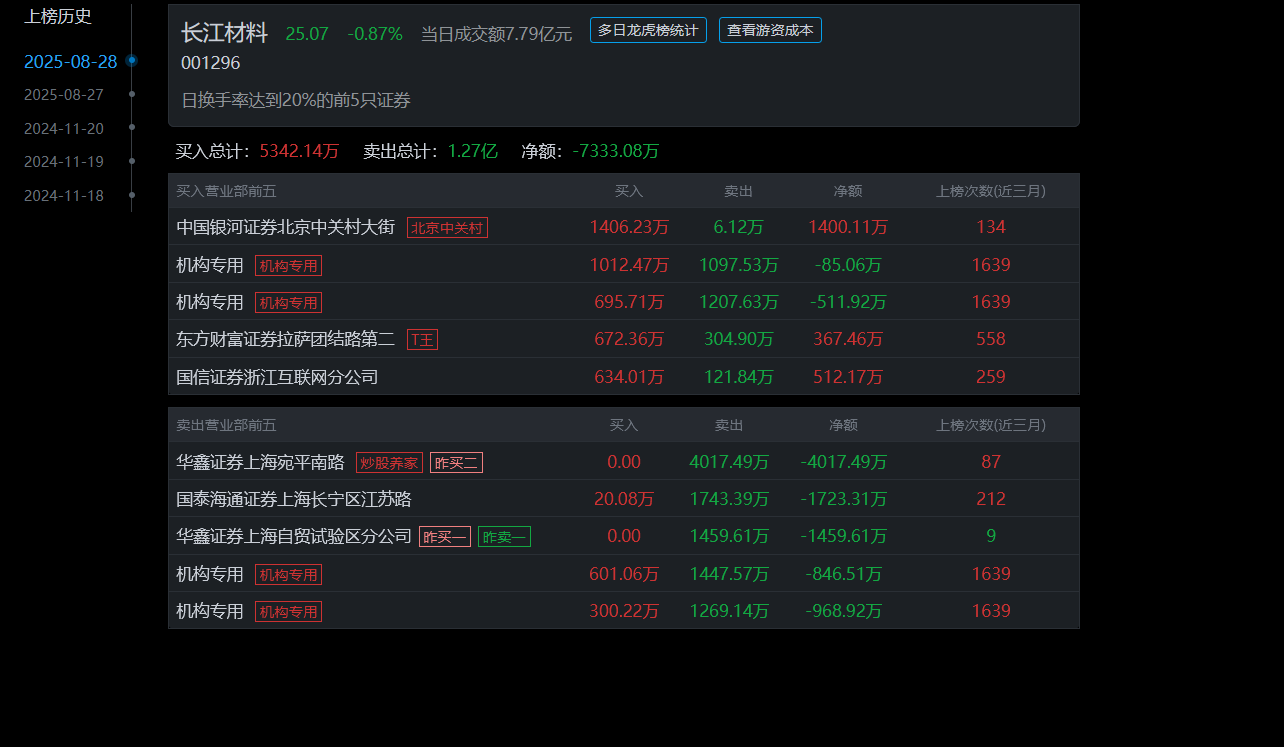Click the listing count 558
This screenshot has width=1284, height=747.
click(x=991, y=339)
